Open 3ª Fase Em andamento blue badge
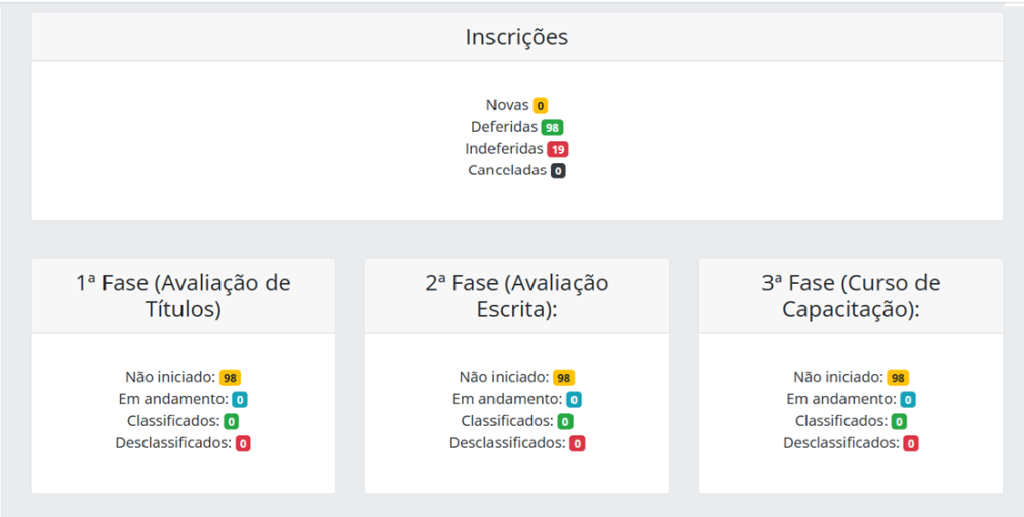This screenshot has width=1024, height=517. (908, 400)
